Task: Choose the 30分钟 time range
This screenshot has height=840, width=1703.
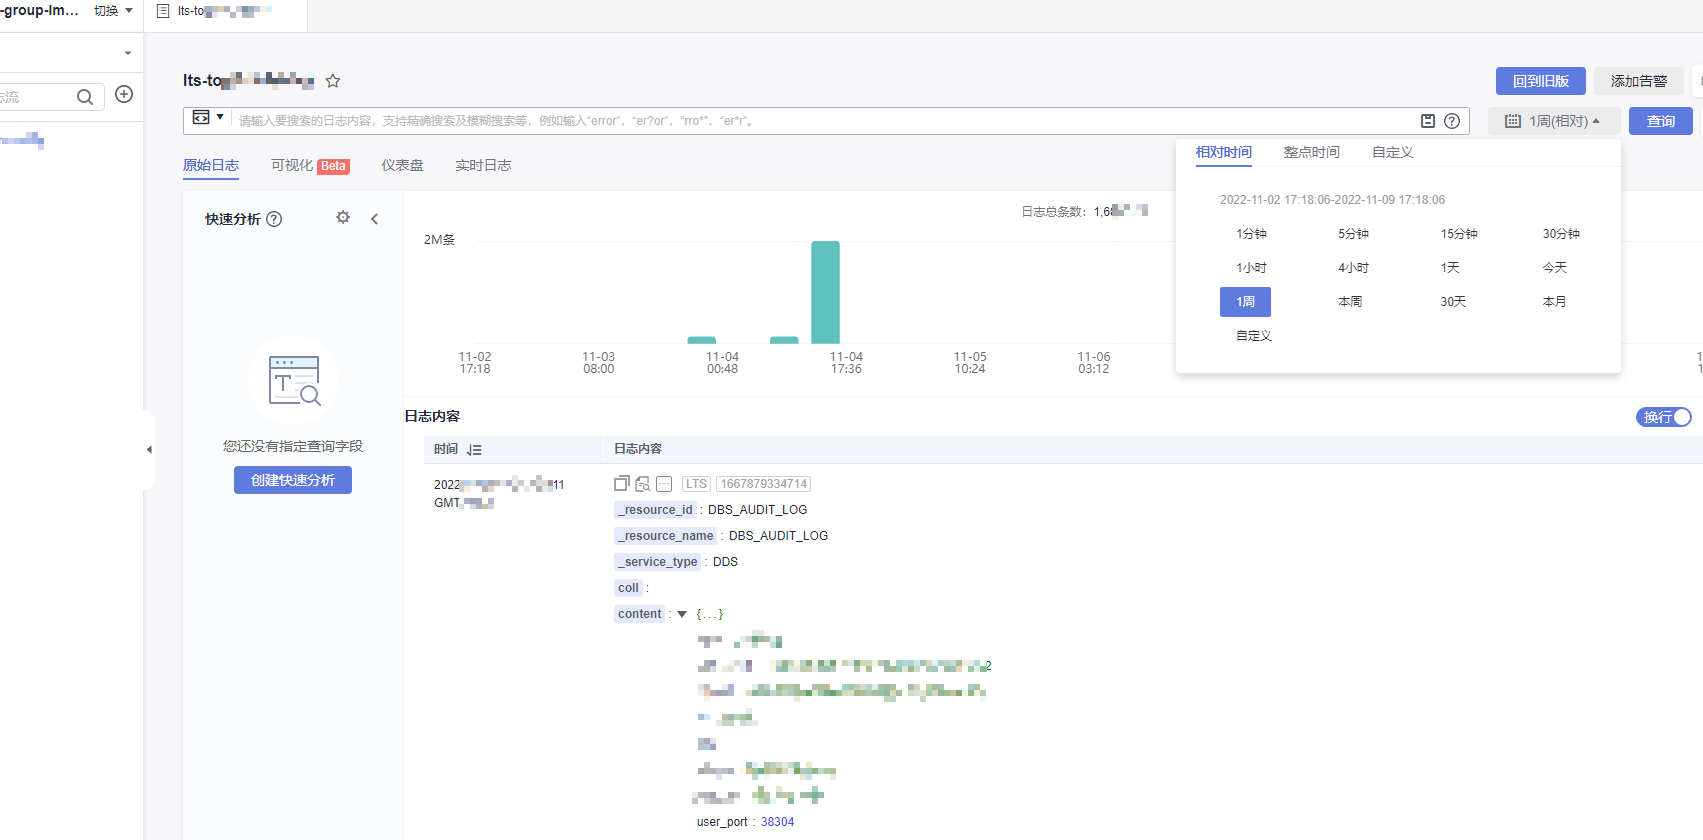Action: point(1560,234)
